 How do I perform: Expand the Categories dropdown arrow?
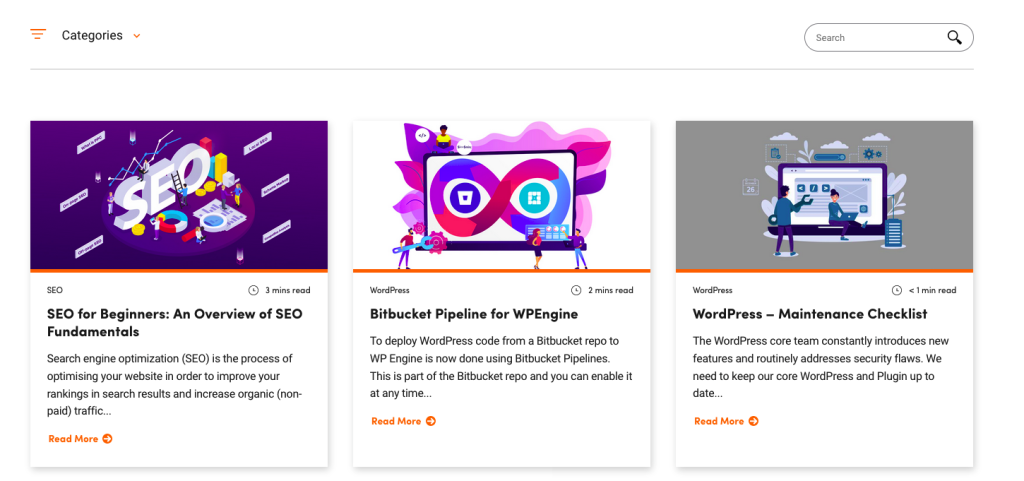coord(136,36)
